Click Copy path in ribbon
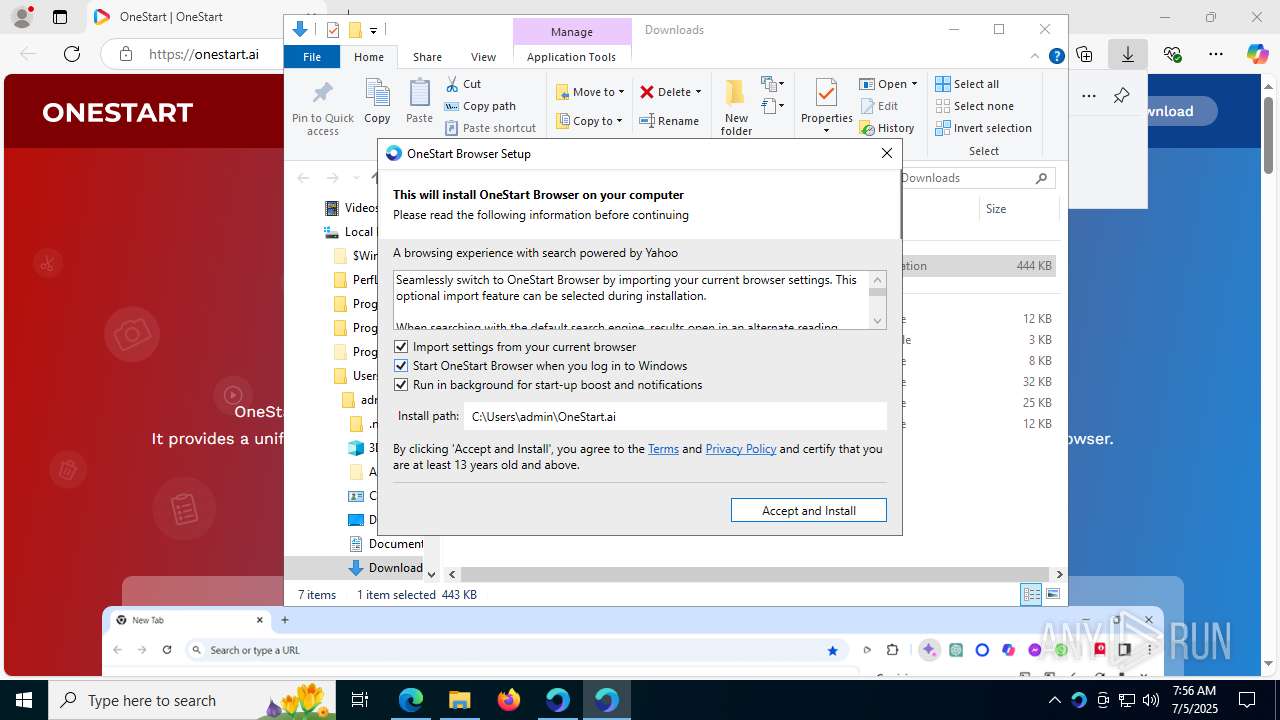The height and width of the screenshot is (720, 1280). pyautogui.click(x=480, y=106)
